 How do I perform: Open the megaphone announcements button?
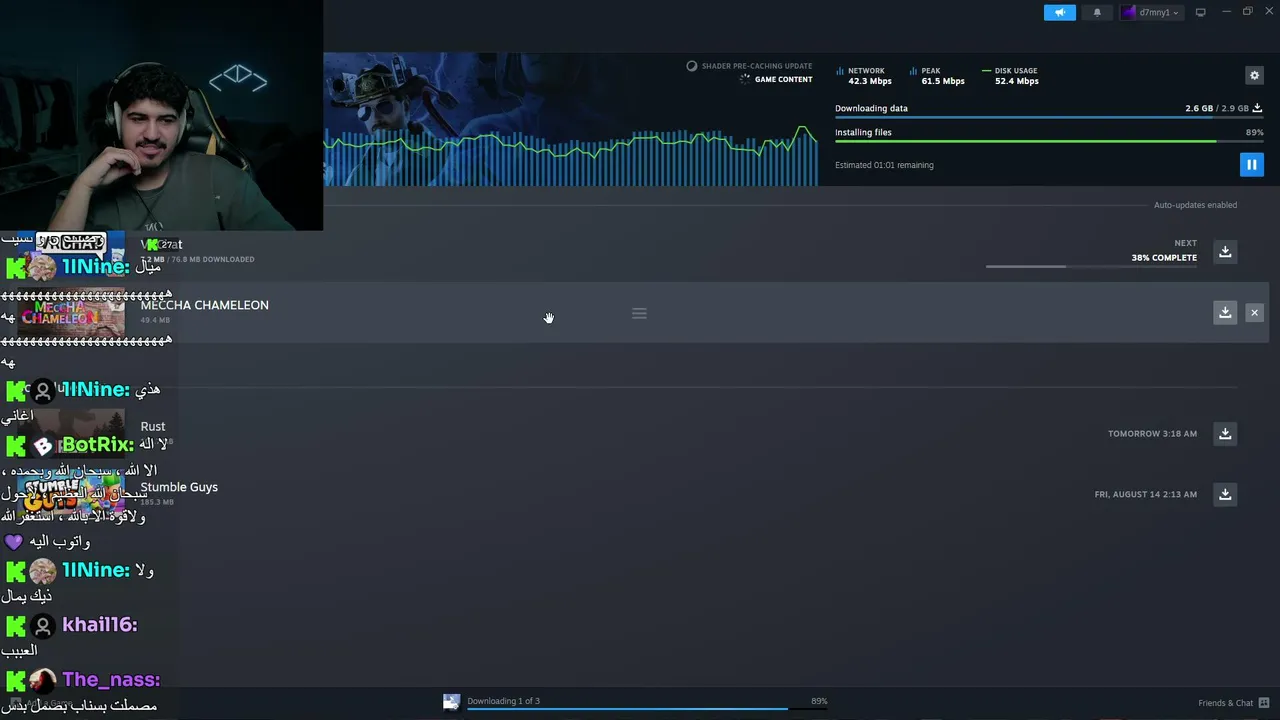tap(1060, 12)
